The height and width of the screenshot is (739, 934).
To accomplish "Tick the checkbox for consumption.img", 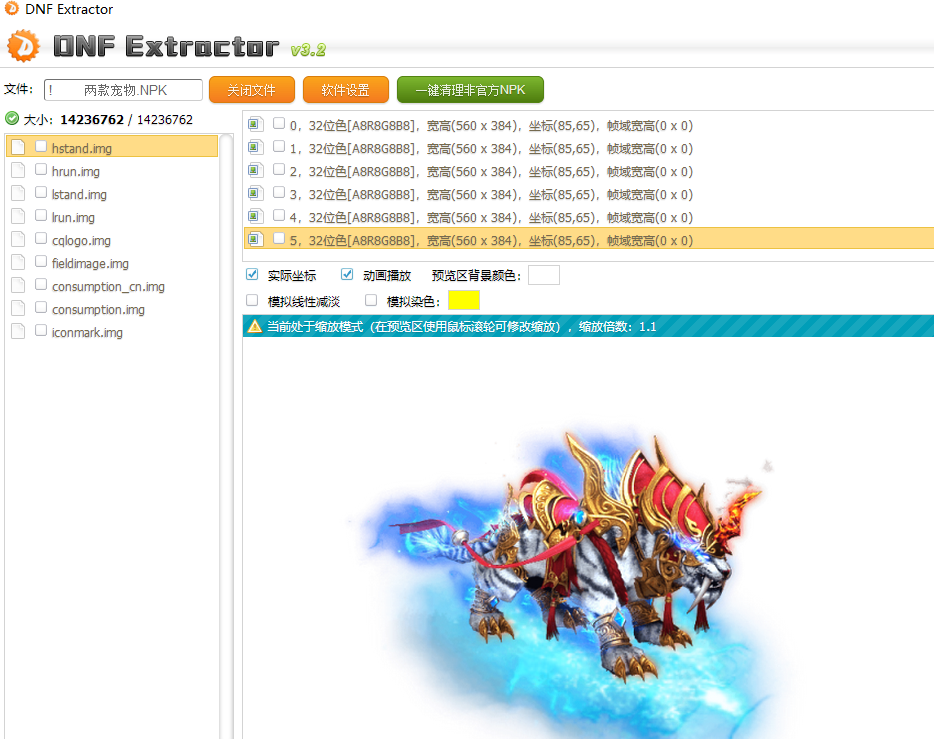I will tap(41, 307).
